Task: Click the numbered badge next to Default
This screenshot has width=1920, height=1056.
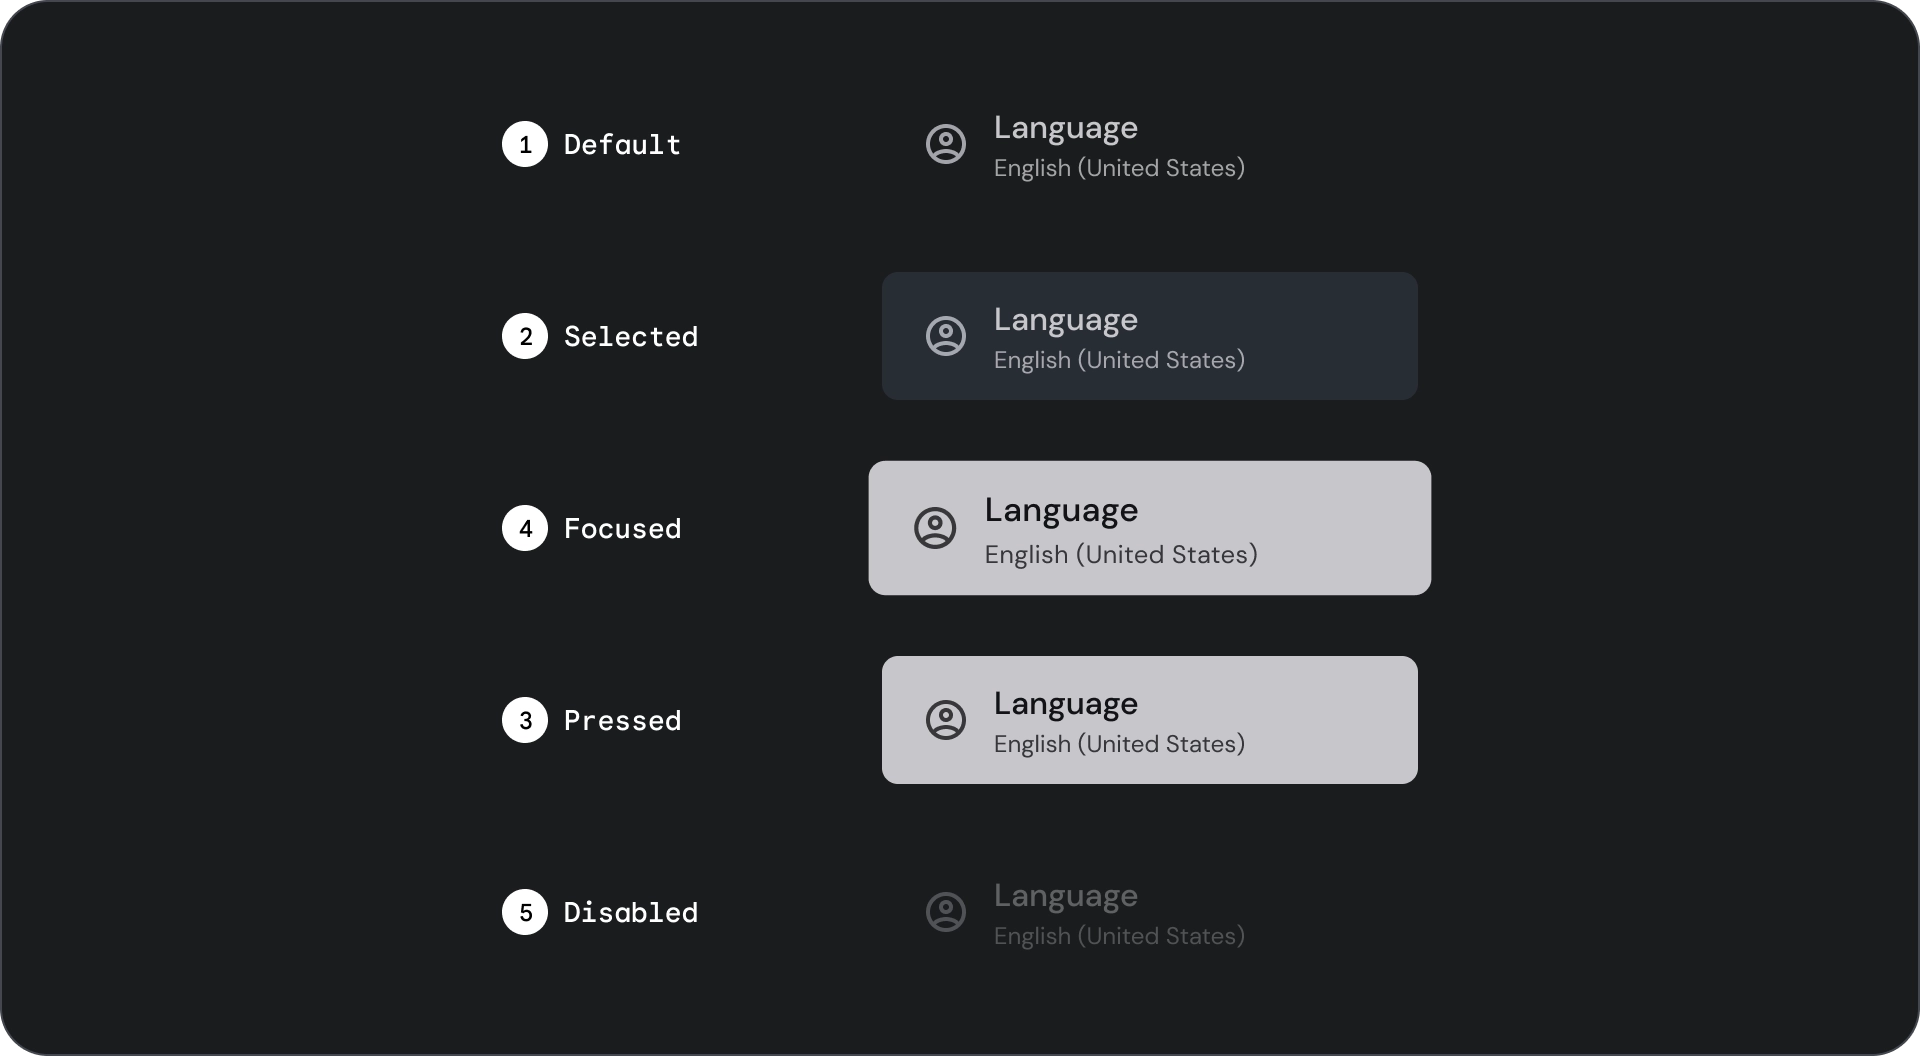Action: [524, 144]
